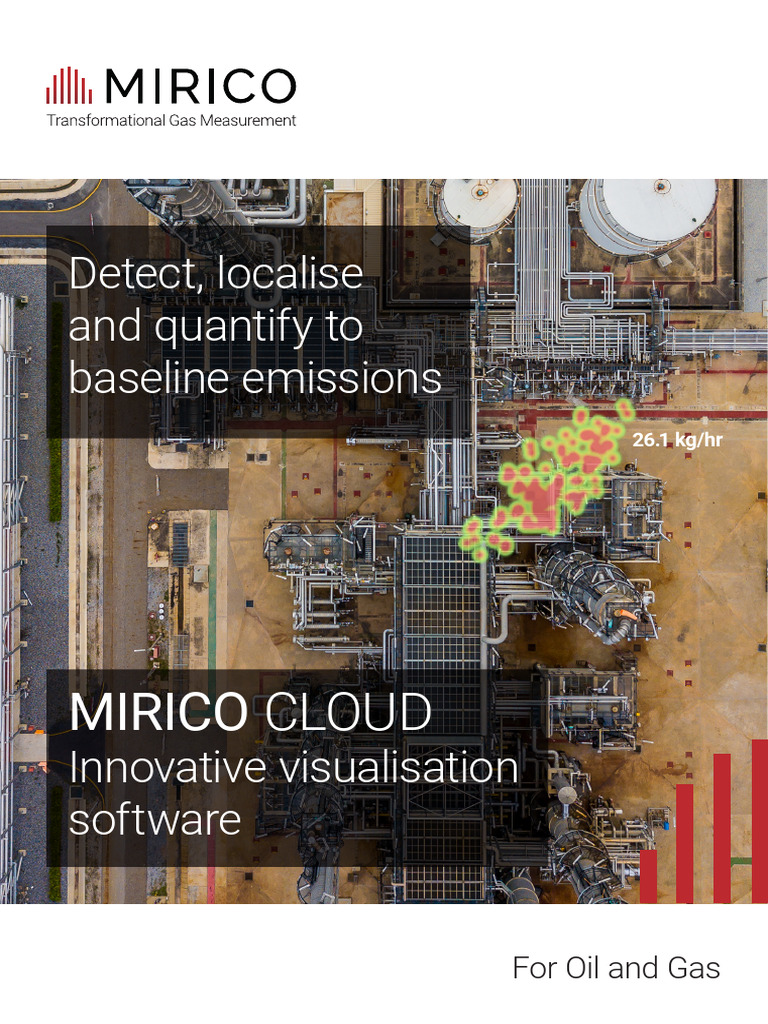
Task: Click the 'For Oil and Gas' text
Action: point(616,968)
